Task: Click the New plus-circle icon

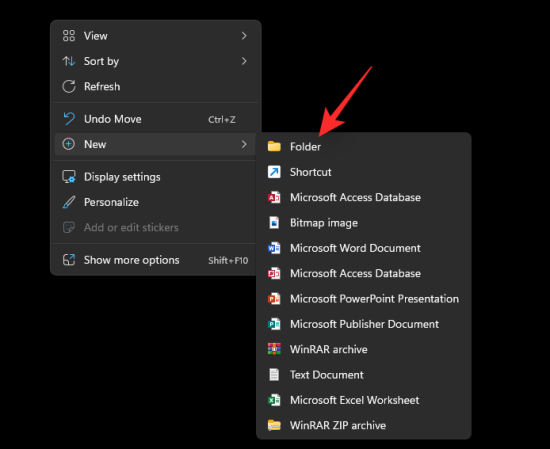Action: click(x=68, y=144)
